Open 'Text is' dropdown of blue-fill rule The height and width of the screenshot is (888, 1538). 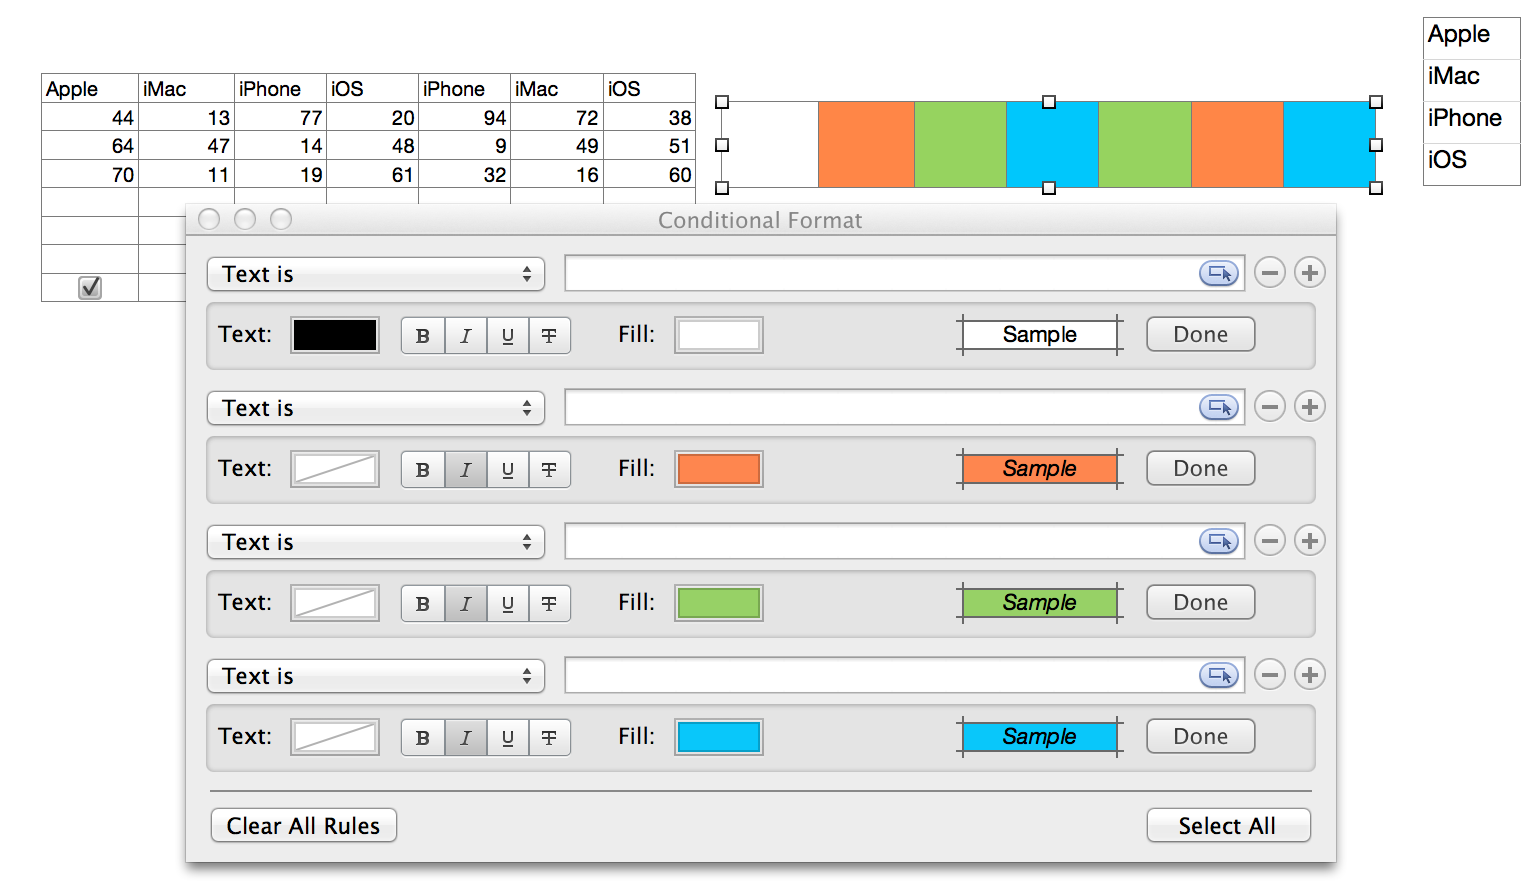click(376, 676)
